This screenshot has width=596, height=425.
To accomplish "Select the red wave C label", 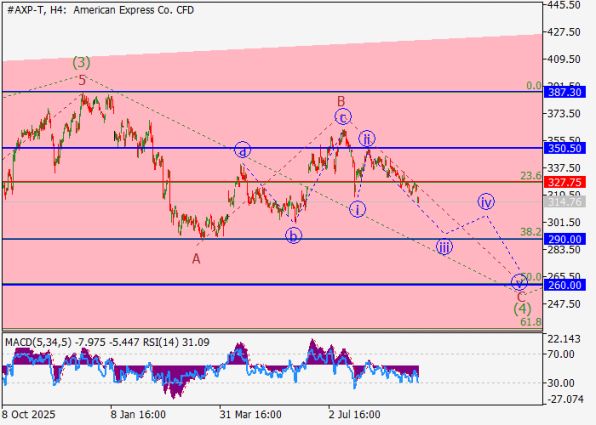I will point(522,297).
